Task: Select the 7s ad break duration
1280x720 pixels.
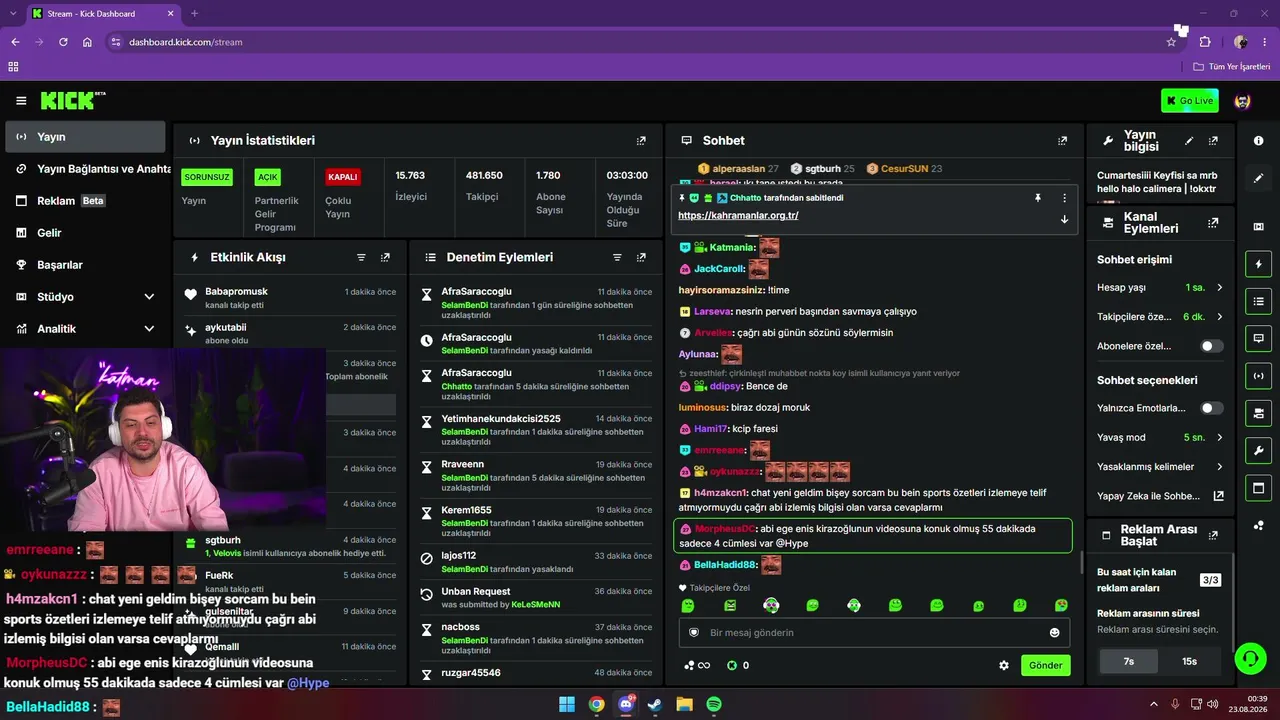Action: [1129, 661]
